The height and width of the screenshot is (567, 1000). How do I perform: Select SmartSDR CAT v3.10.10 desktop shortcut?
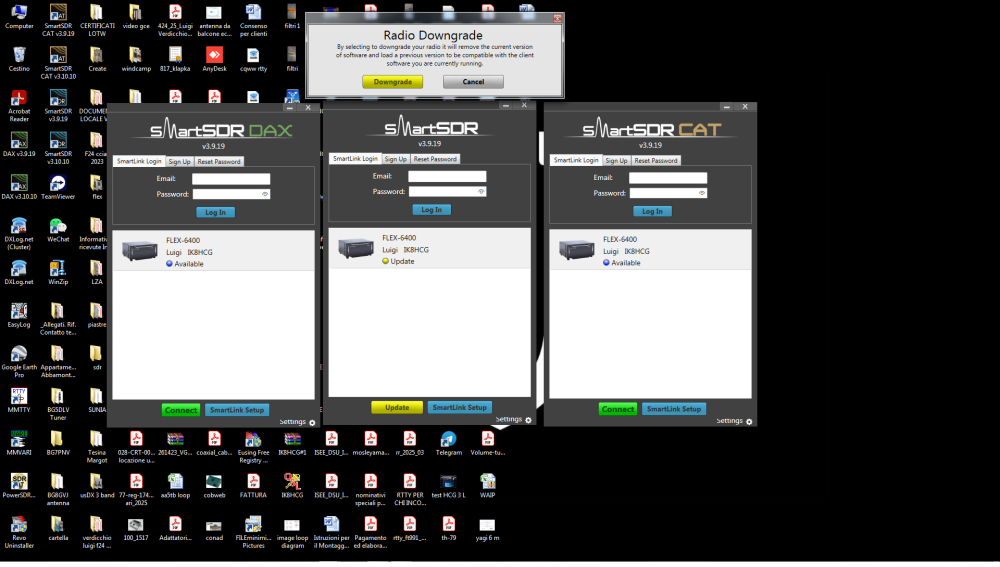pyautogui.click(x=58, y=63)
